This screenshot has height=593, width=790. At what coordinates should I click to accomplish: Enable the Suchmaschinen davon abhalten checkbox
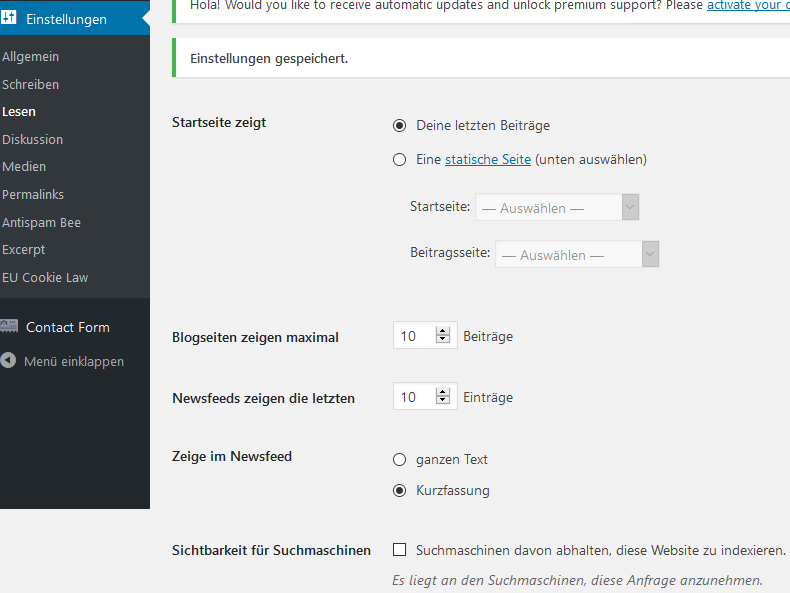point(400,550)
